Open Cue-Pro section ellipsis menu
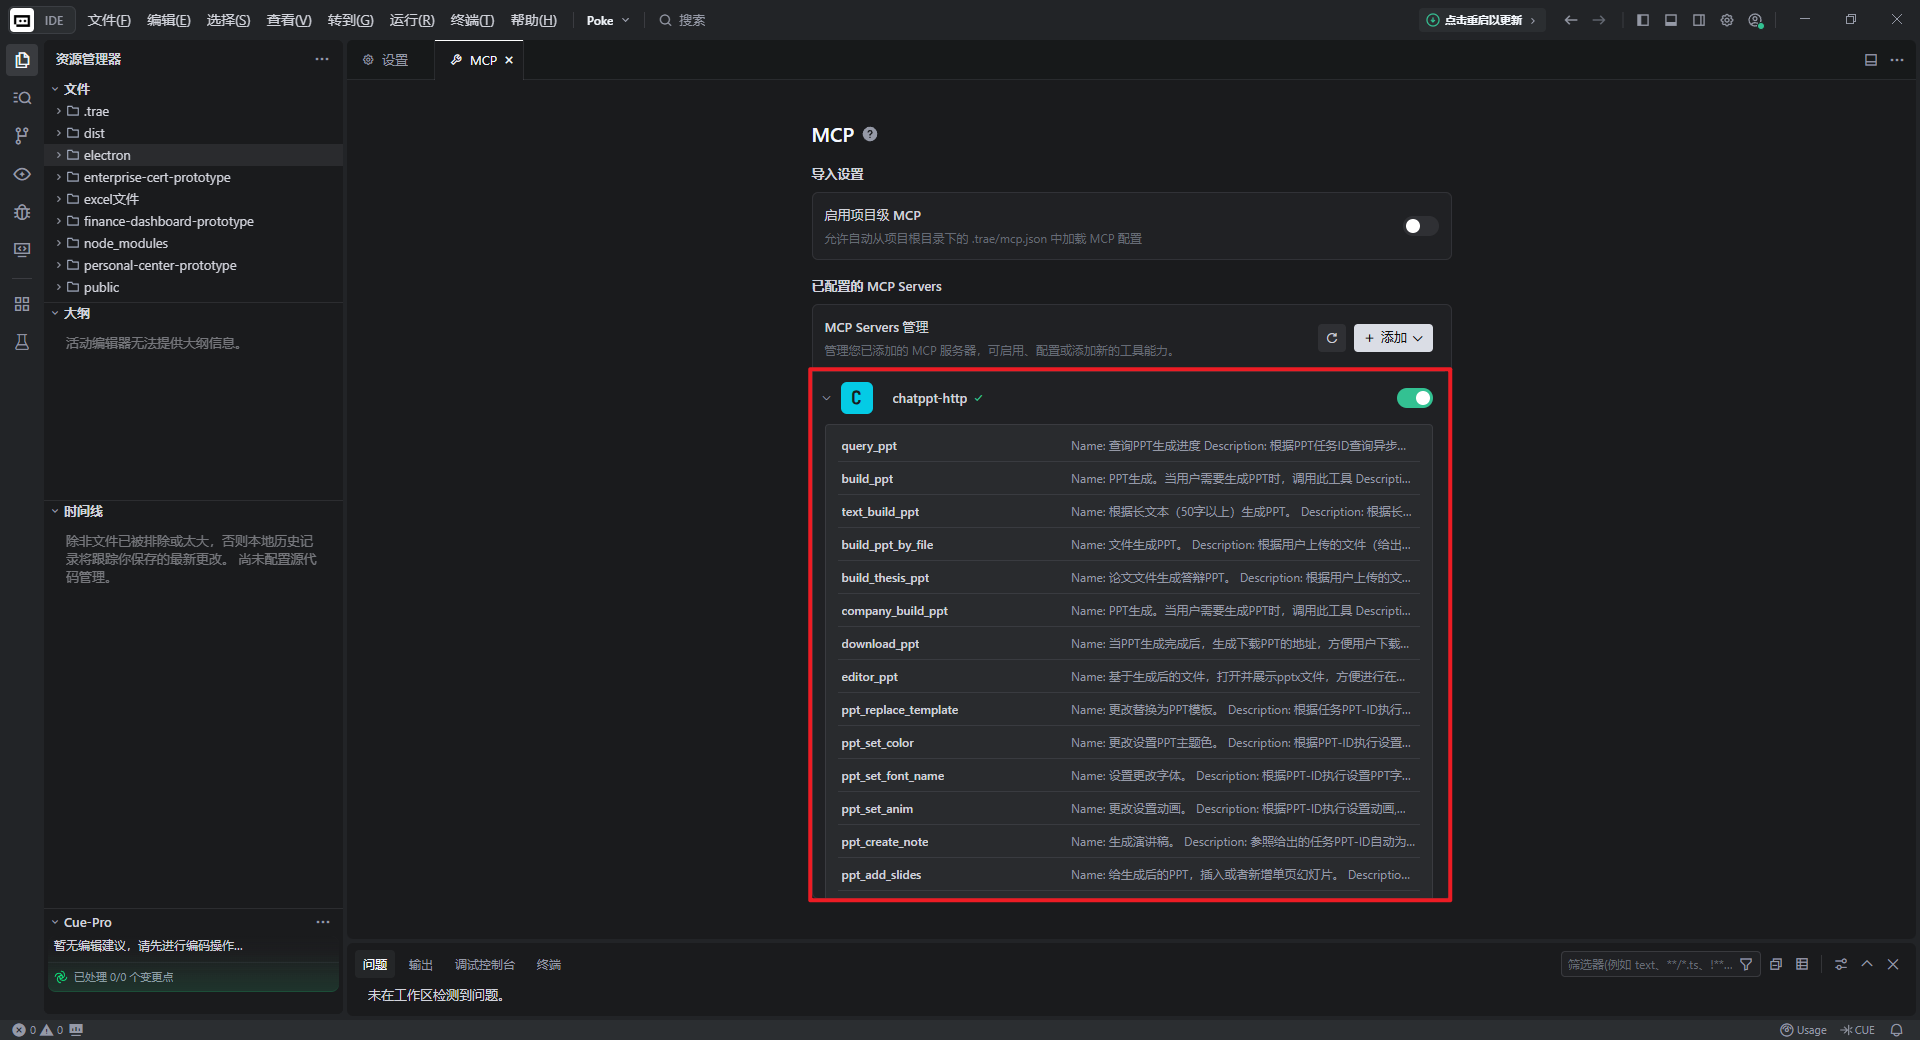 [323, 922]
